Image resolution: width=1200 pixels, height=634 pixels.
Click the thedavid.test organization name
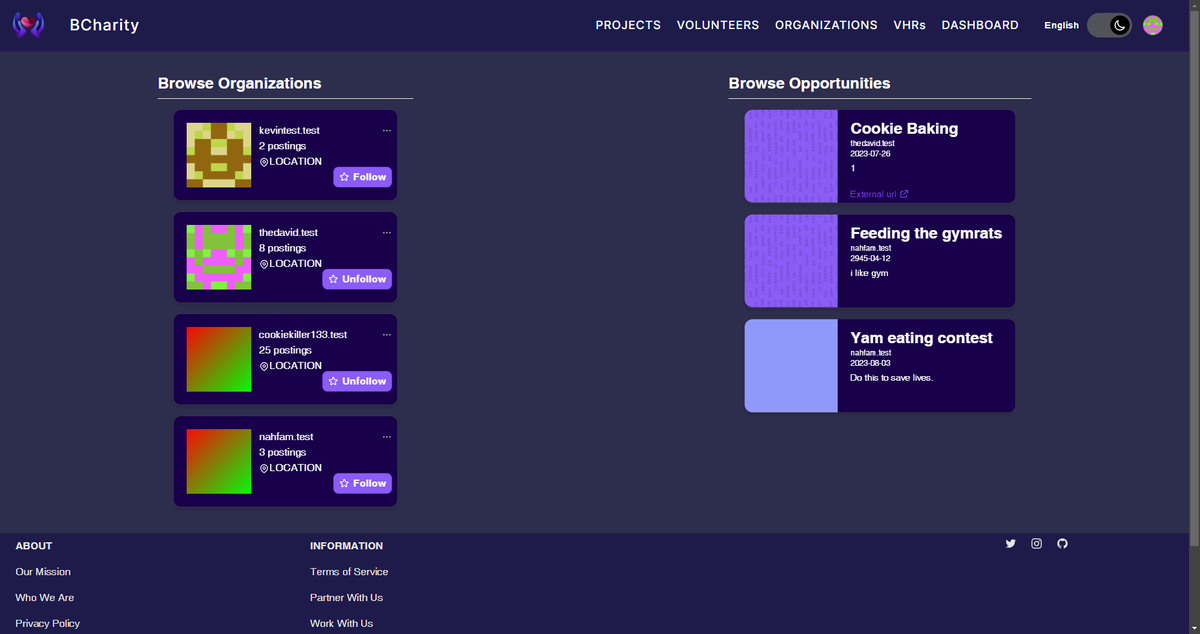(288, 233)
